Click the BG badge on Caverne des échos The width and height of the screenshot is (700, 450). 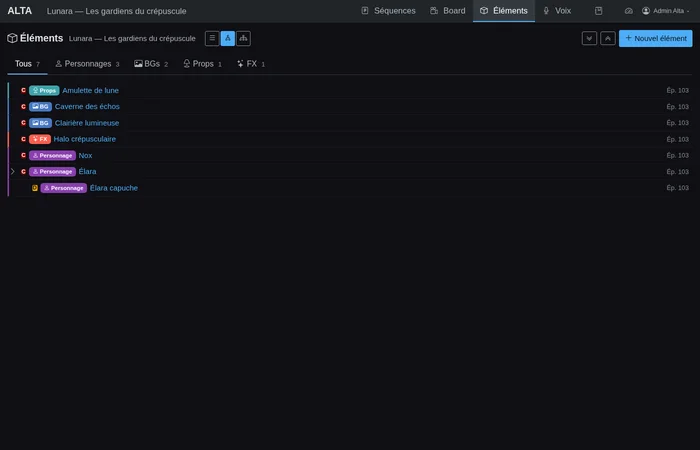click(x=40, y=106)
